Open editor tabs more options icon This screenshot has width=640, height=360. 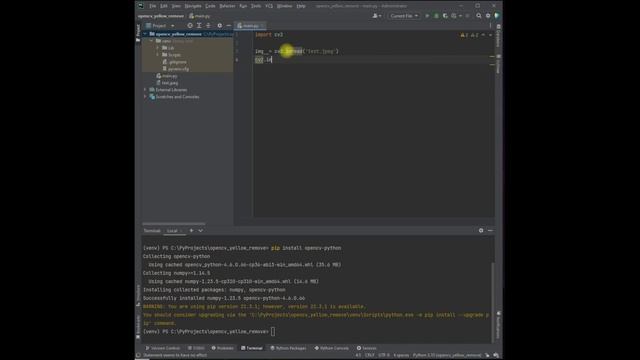pos(490,26)
